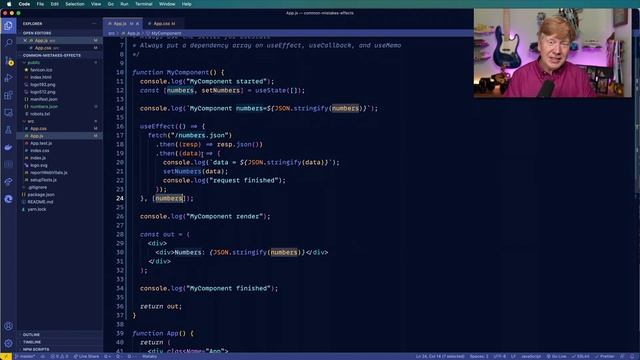Change LF end of line sequence
Image resolution: width=640 pixels, height=360 pixels.
point(513,356)
